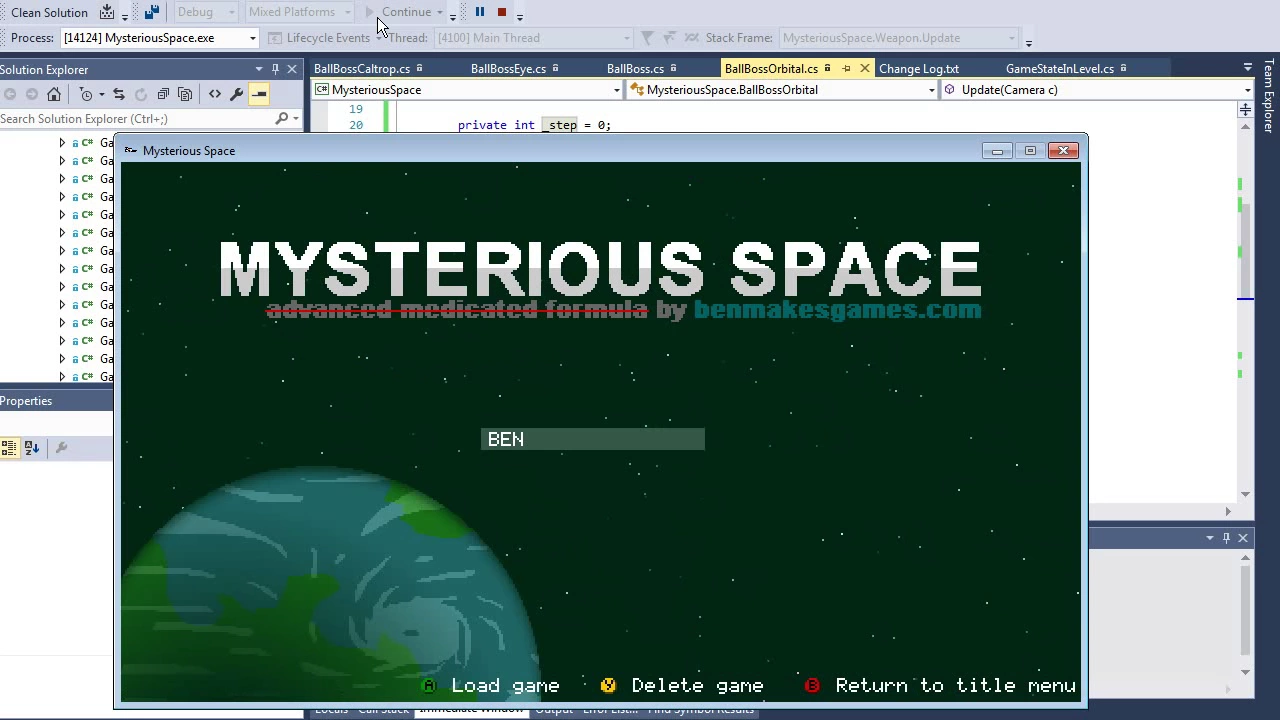The width and height of the screenshot is (1280, 720).
Task: Click Solution Explorer Home icon
Action: (x=54, y=94)
